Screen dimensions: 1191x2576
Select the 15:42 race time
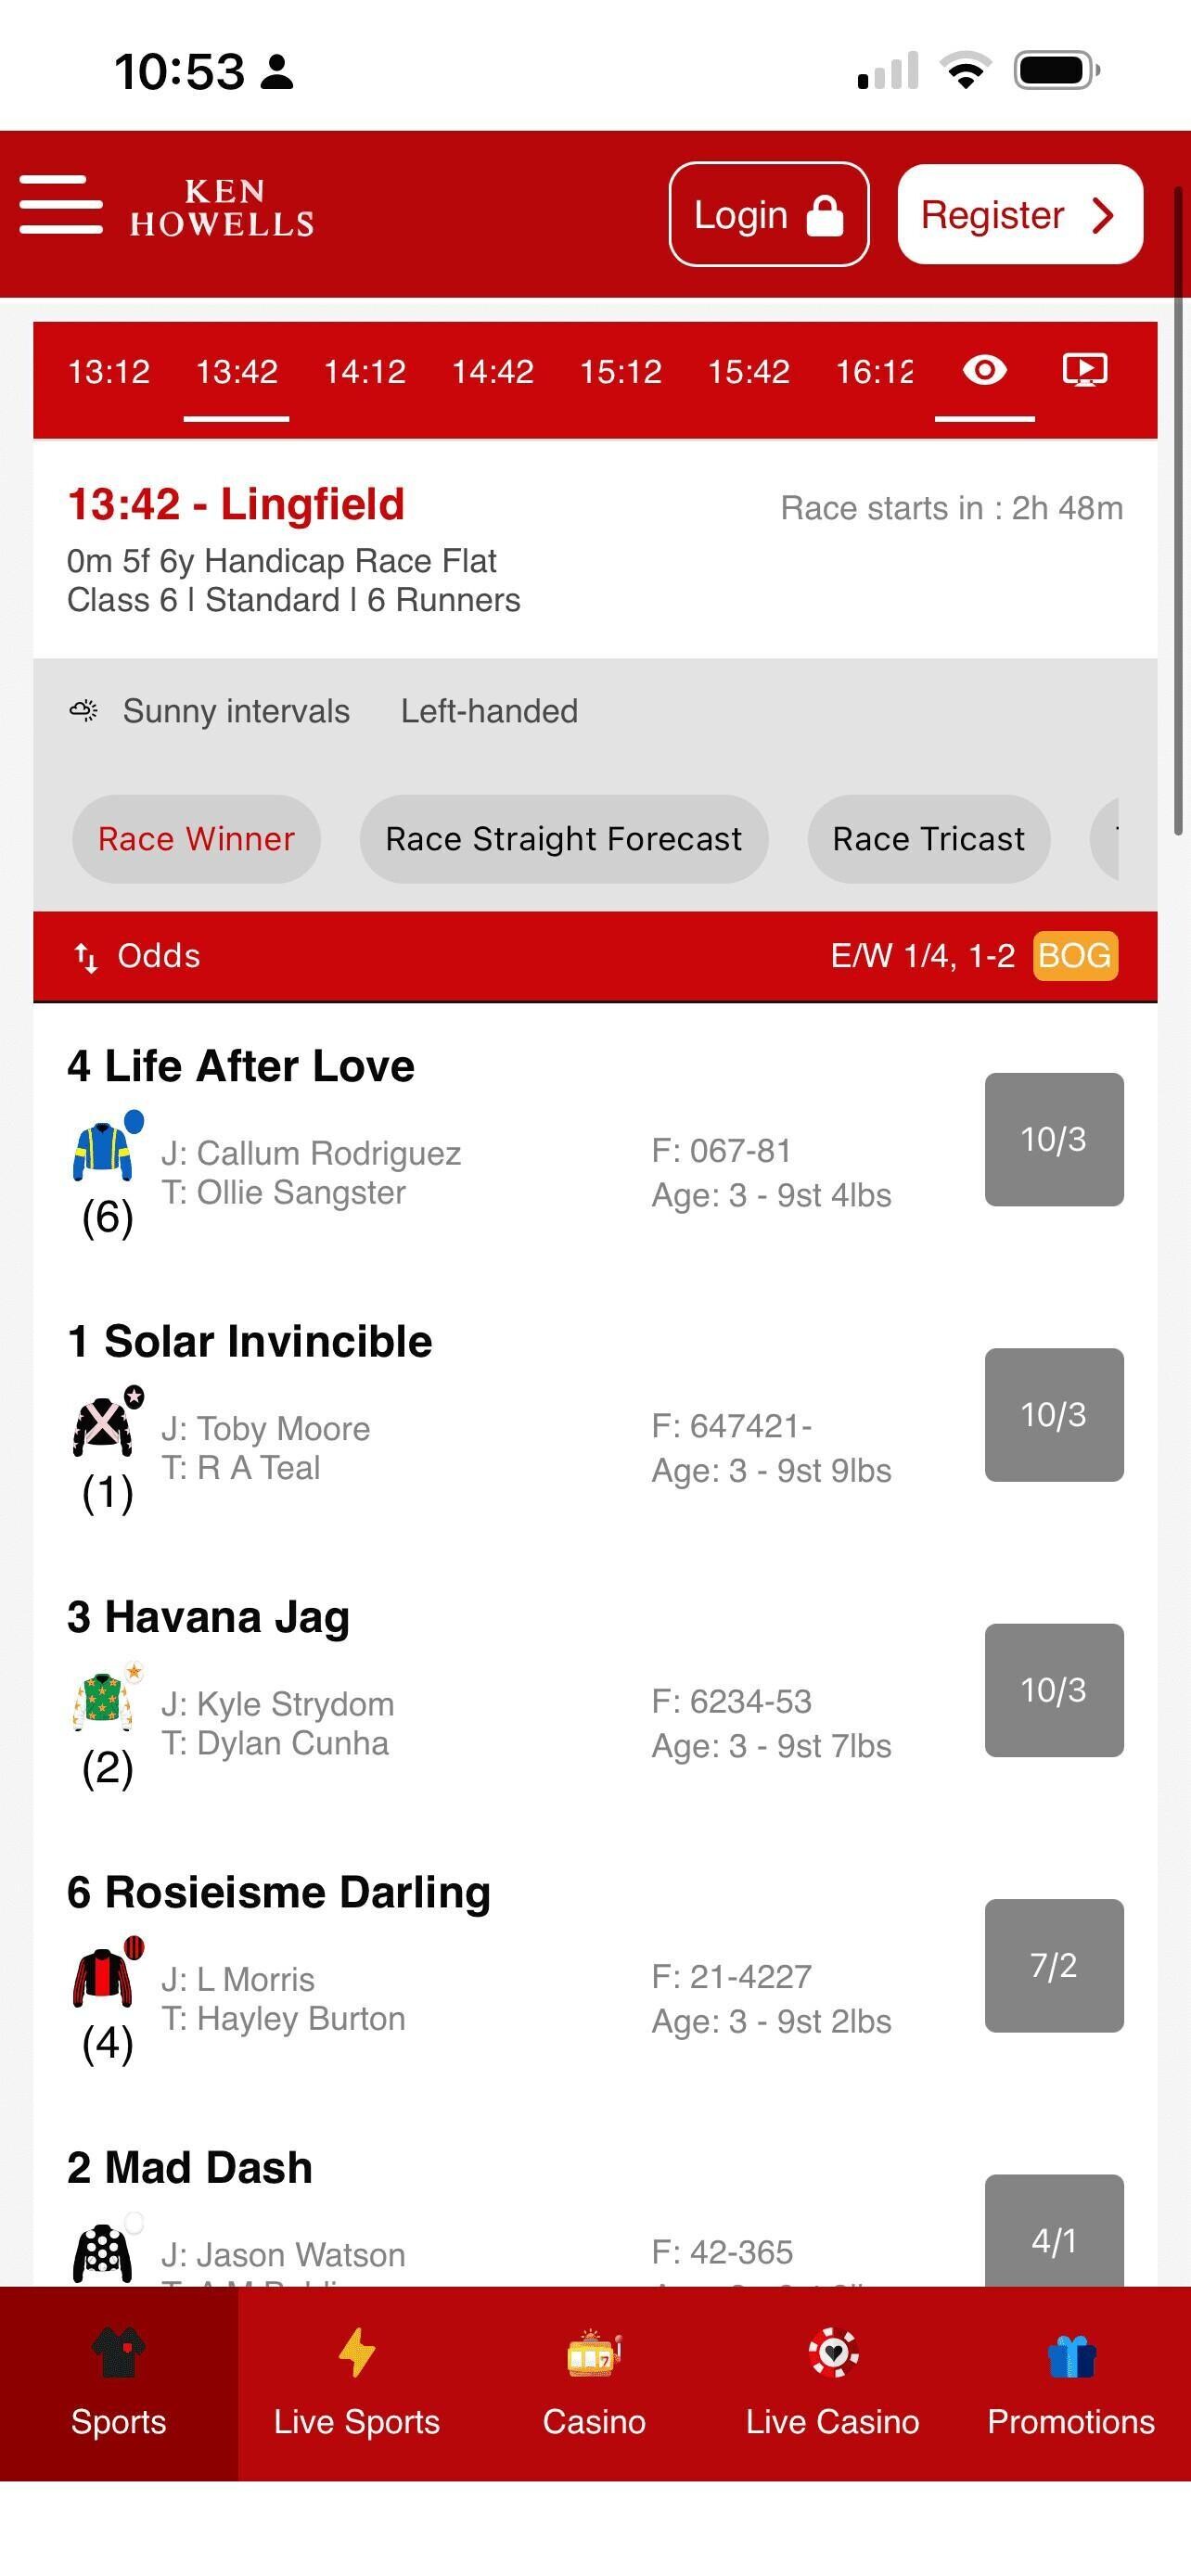click(749, 372)
